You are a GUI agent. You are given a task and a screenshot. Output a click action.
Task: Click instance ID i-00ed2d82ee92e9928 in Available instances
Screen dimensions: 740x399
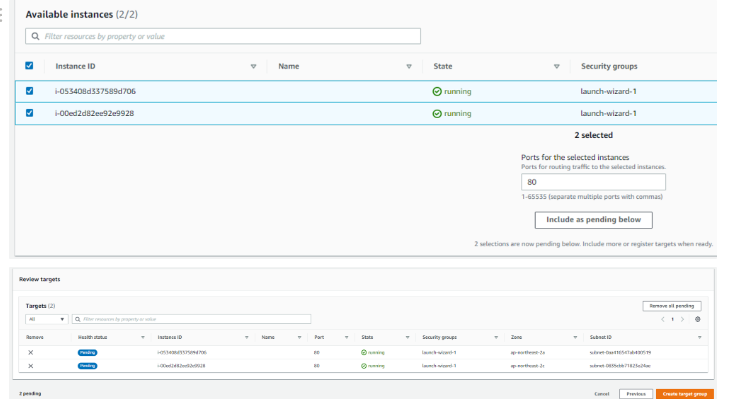(94, 114)
